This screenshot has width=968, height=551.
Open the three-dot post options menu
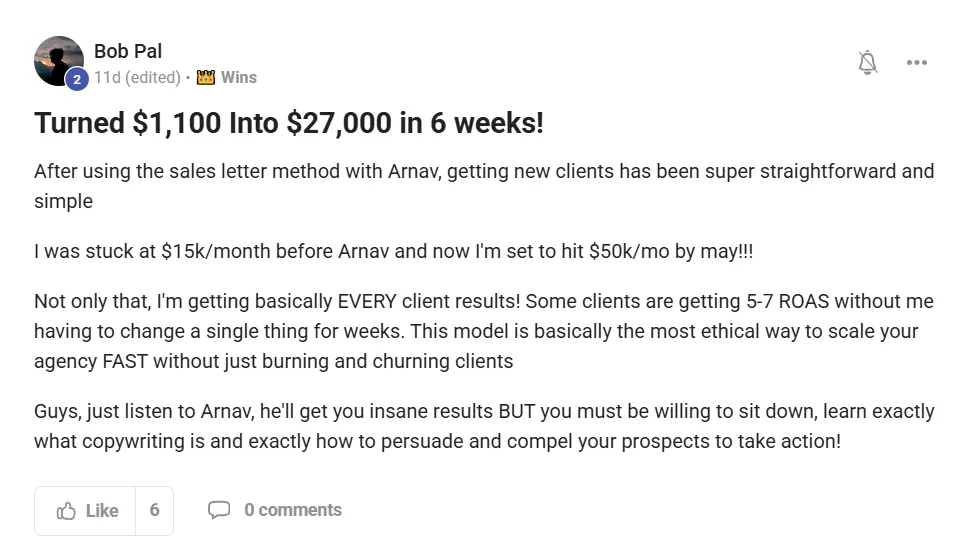click(916, 63)
